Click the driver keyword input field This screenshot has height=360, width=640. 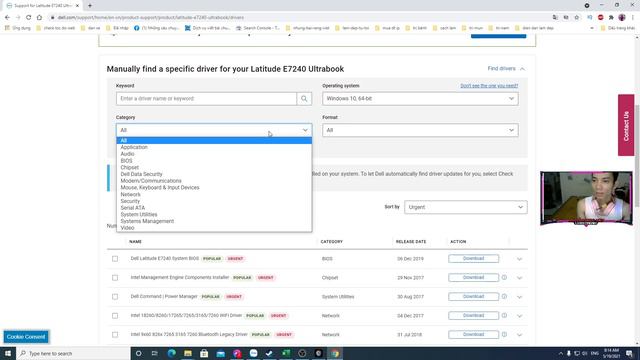206,98
